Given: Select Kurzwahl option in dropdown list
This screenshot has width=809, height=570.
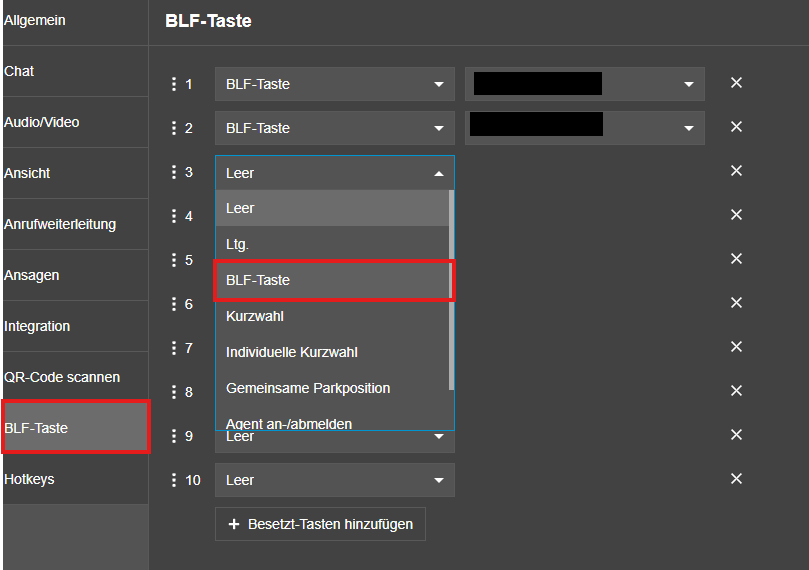Looking at the screenshot, I should coord(334,316).
